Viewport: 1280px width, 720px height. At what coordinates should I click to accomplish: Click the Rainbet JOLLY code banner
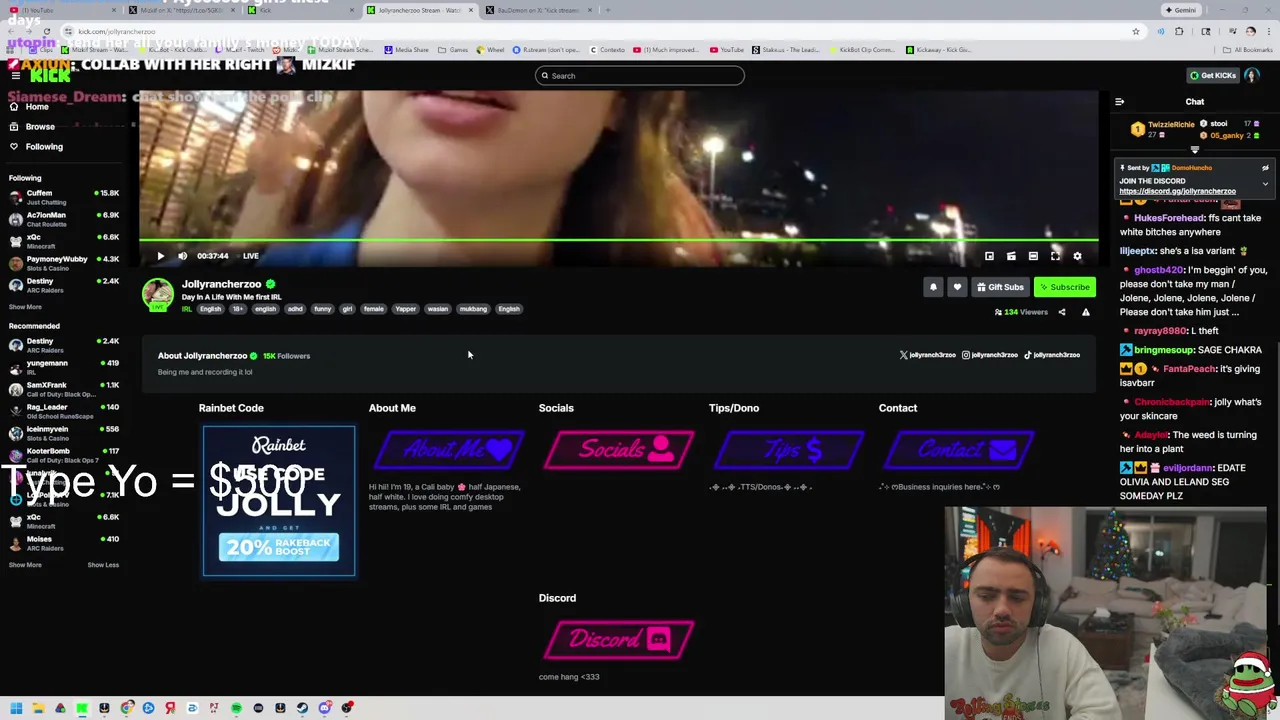279,501
